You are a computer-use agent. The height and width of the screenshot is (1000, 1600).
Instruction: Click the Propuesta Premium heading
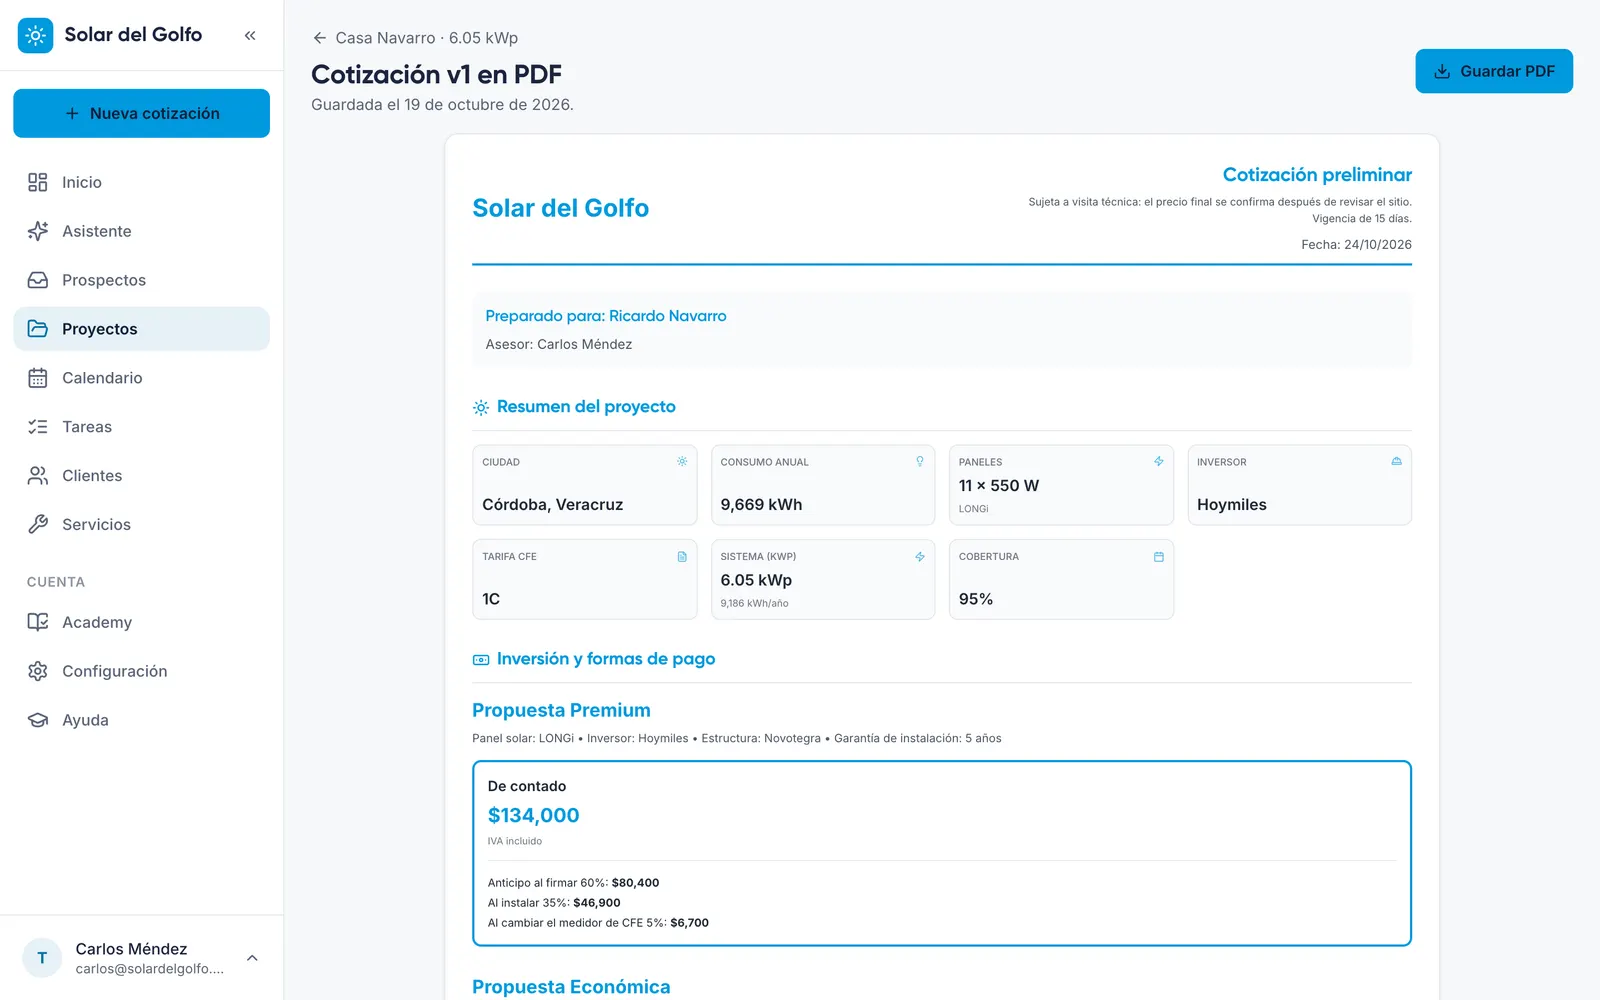(x=561, y=710)
